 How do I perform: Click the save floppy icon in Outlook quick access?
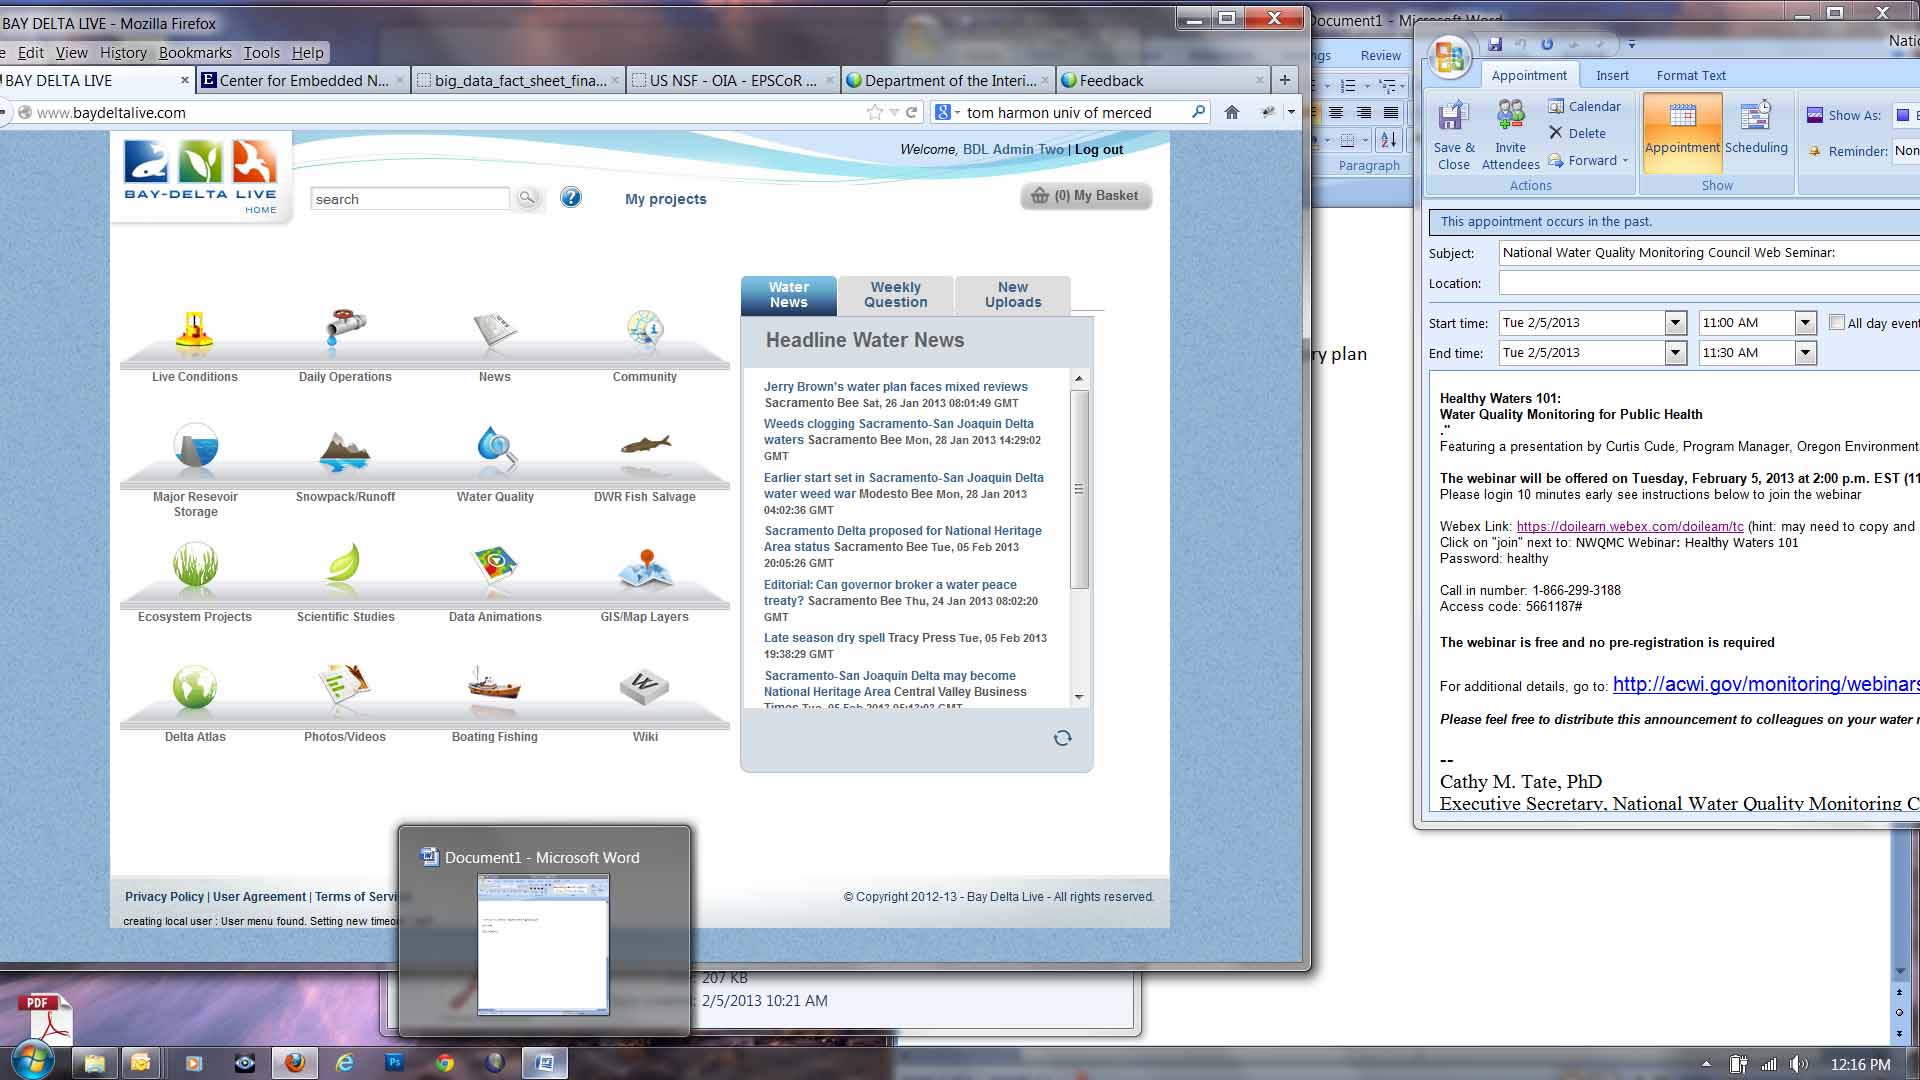1495,44
